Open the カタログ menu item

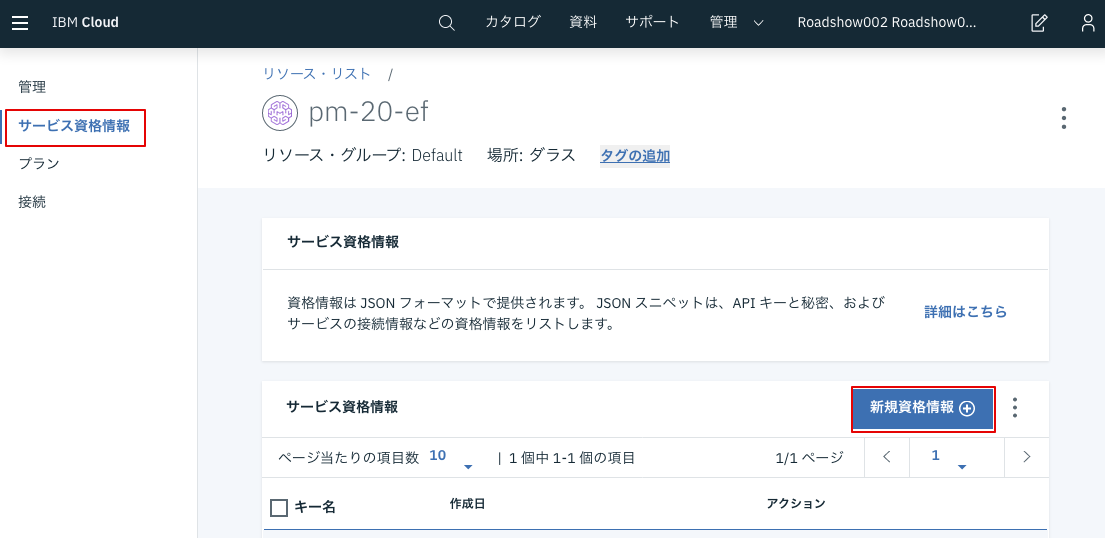click(x=512, y=22)
